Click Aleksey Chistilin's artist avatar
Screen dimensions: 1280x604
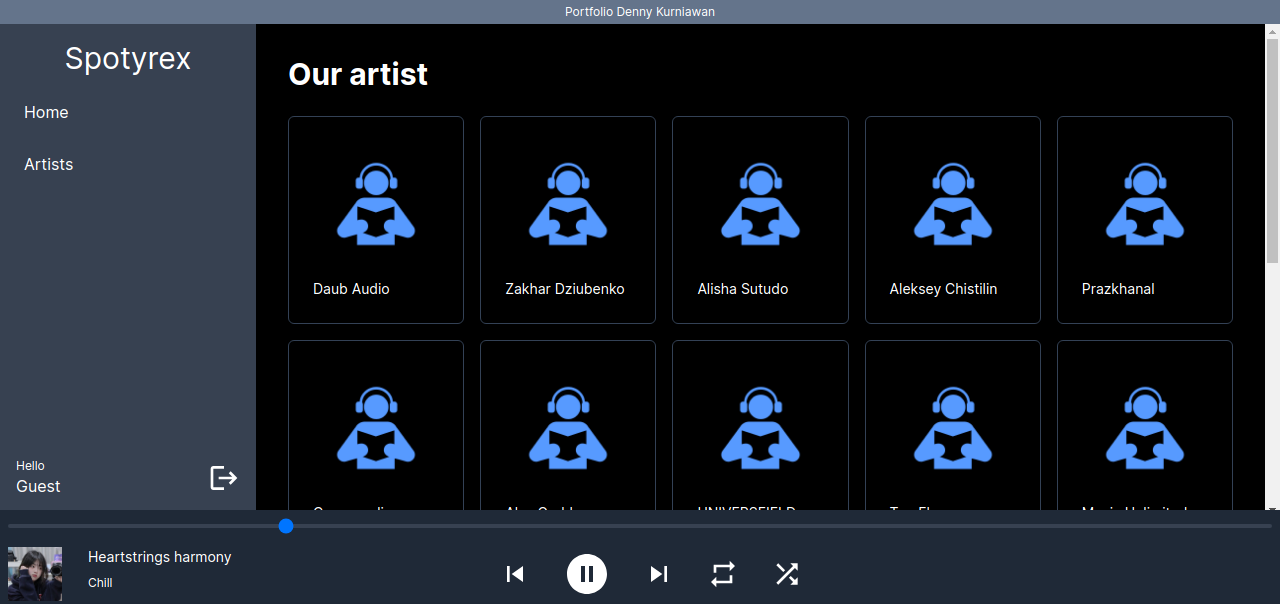[952, 204]
